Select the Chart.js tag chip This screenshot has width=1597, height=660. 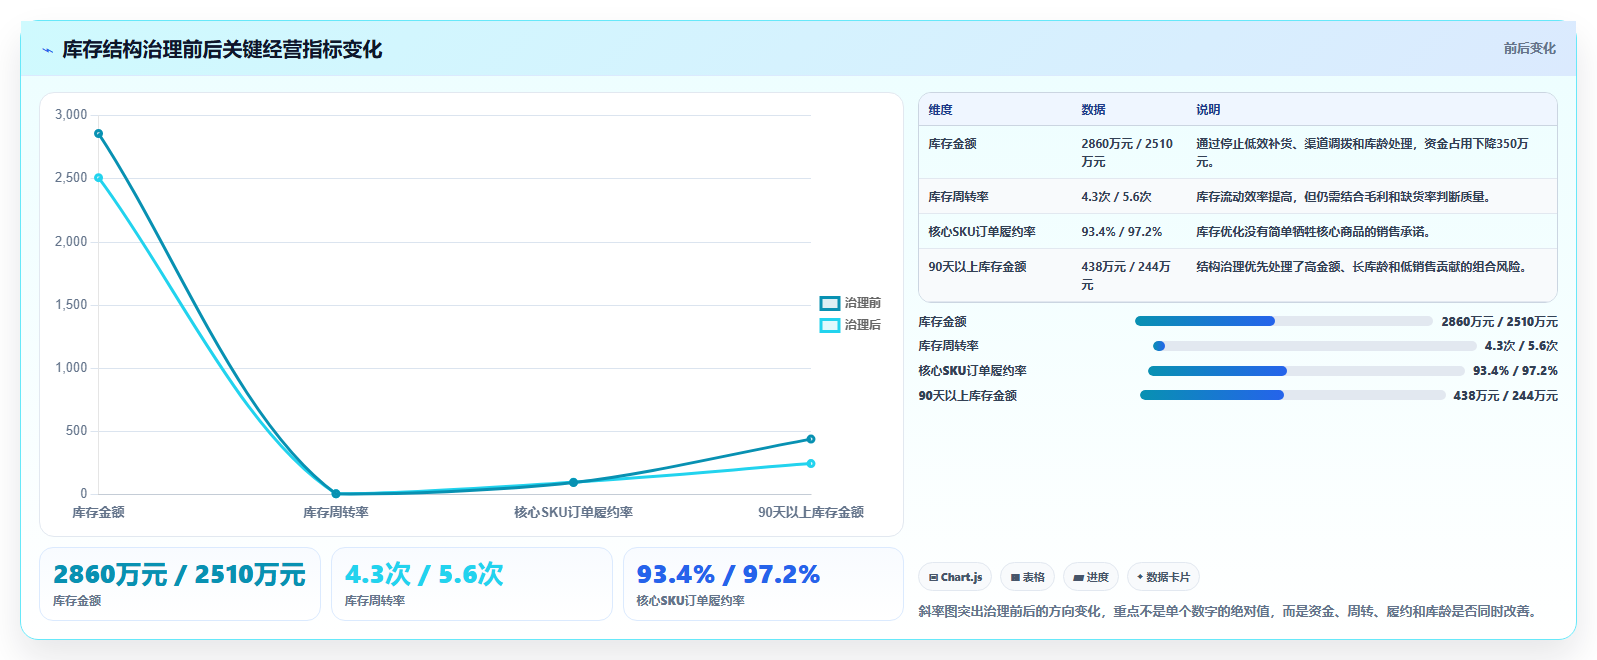click(x=955, y=577)
